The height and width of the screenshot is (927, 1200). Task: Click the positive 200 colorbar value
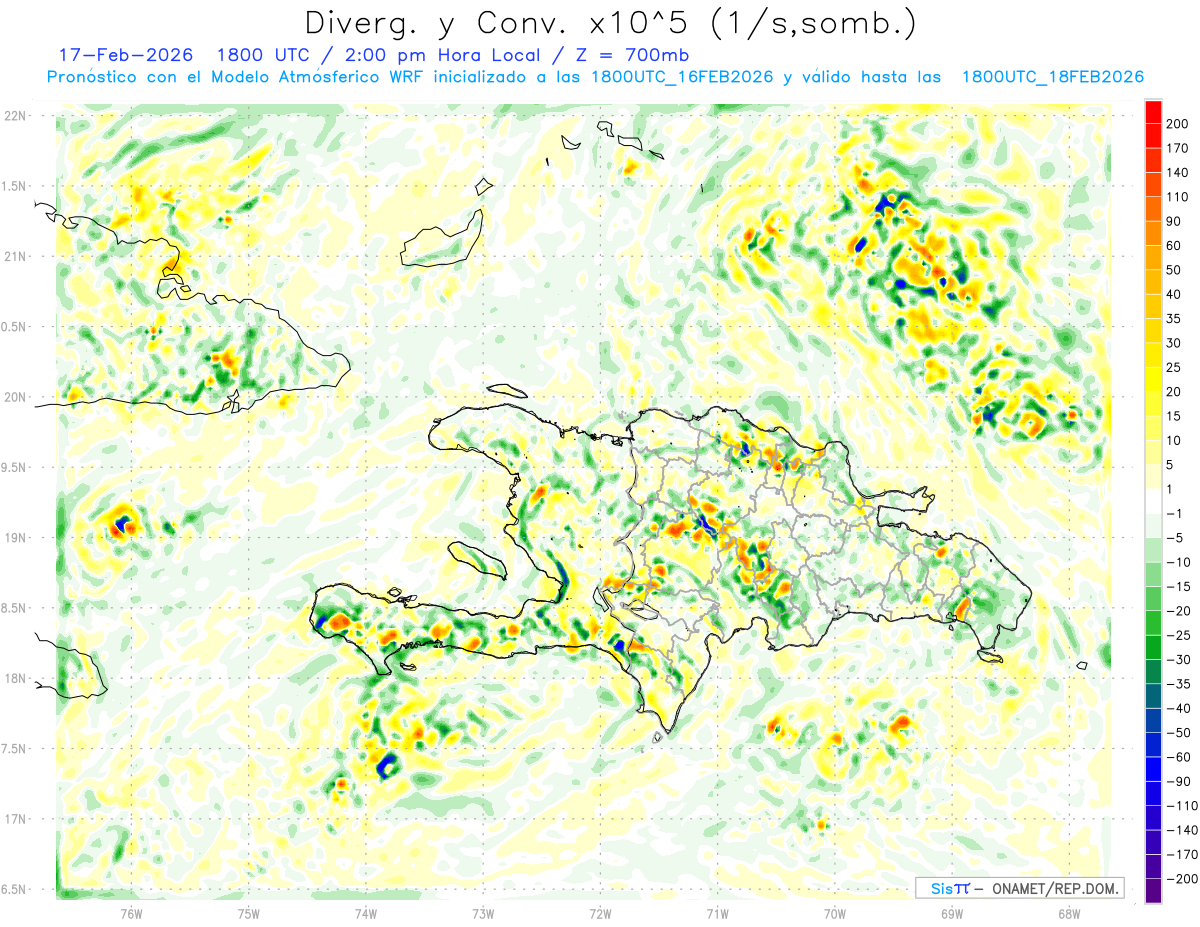(x=1178, y=123)
